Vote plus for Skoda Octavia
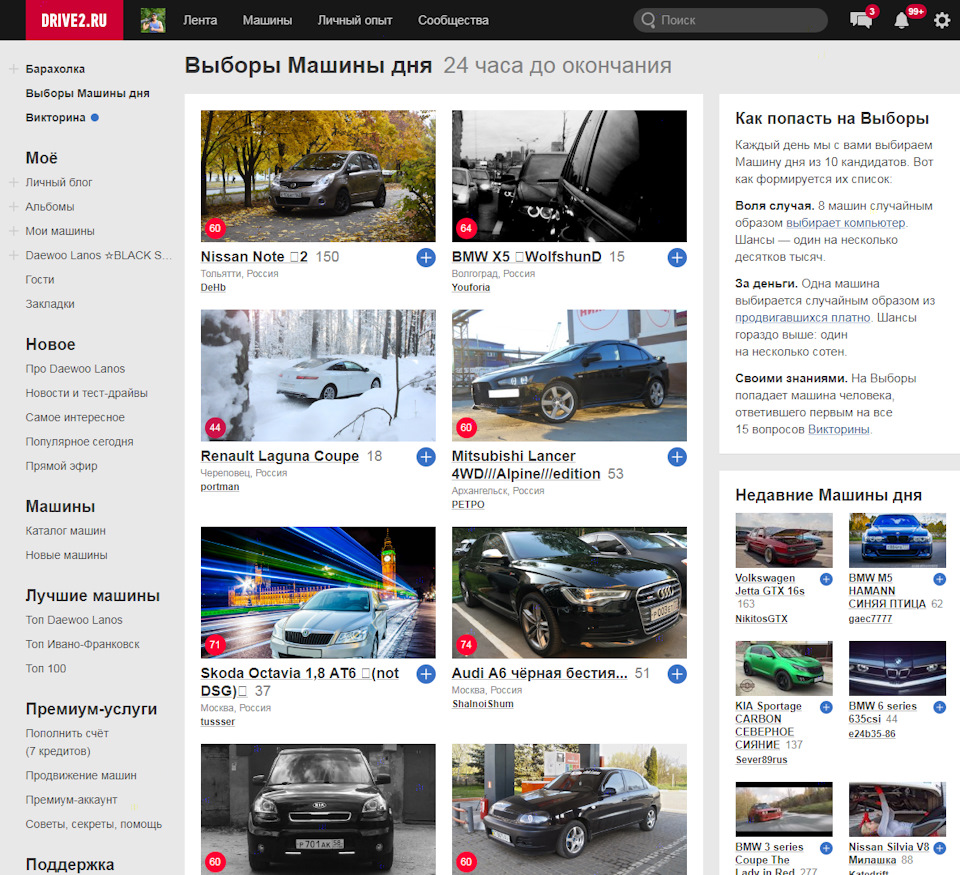Viewport: 960px width, 875px height. (426, 674)
